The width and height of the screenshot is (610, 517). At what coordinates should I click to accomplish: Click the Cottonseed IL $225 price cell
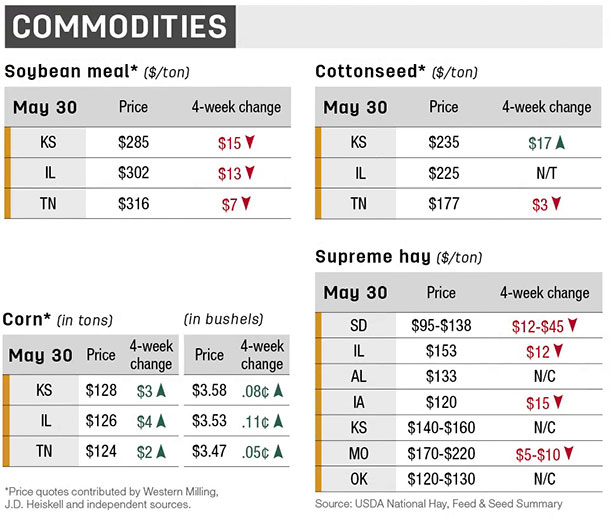pyautogui.click(x=443, y=173)
